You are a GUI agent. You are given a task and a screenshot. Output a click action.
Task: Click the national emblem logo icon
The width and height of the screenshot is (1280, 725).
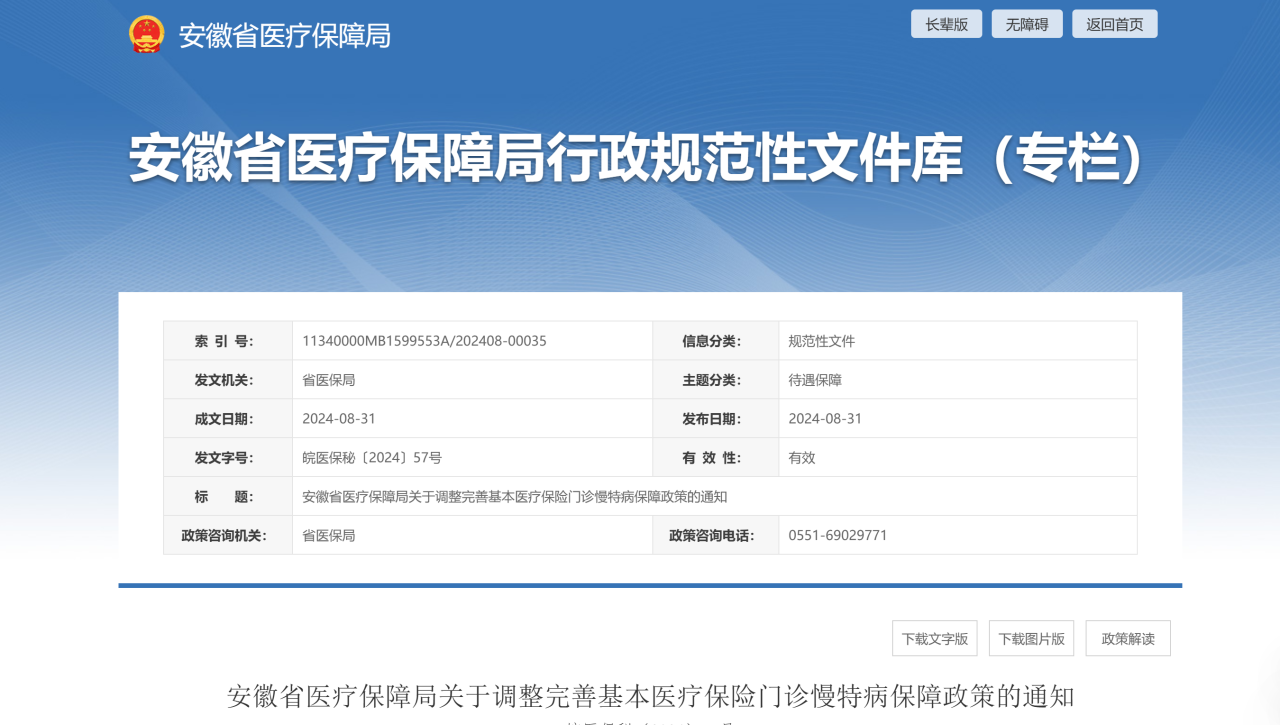tap(147, 34)
